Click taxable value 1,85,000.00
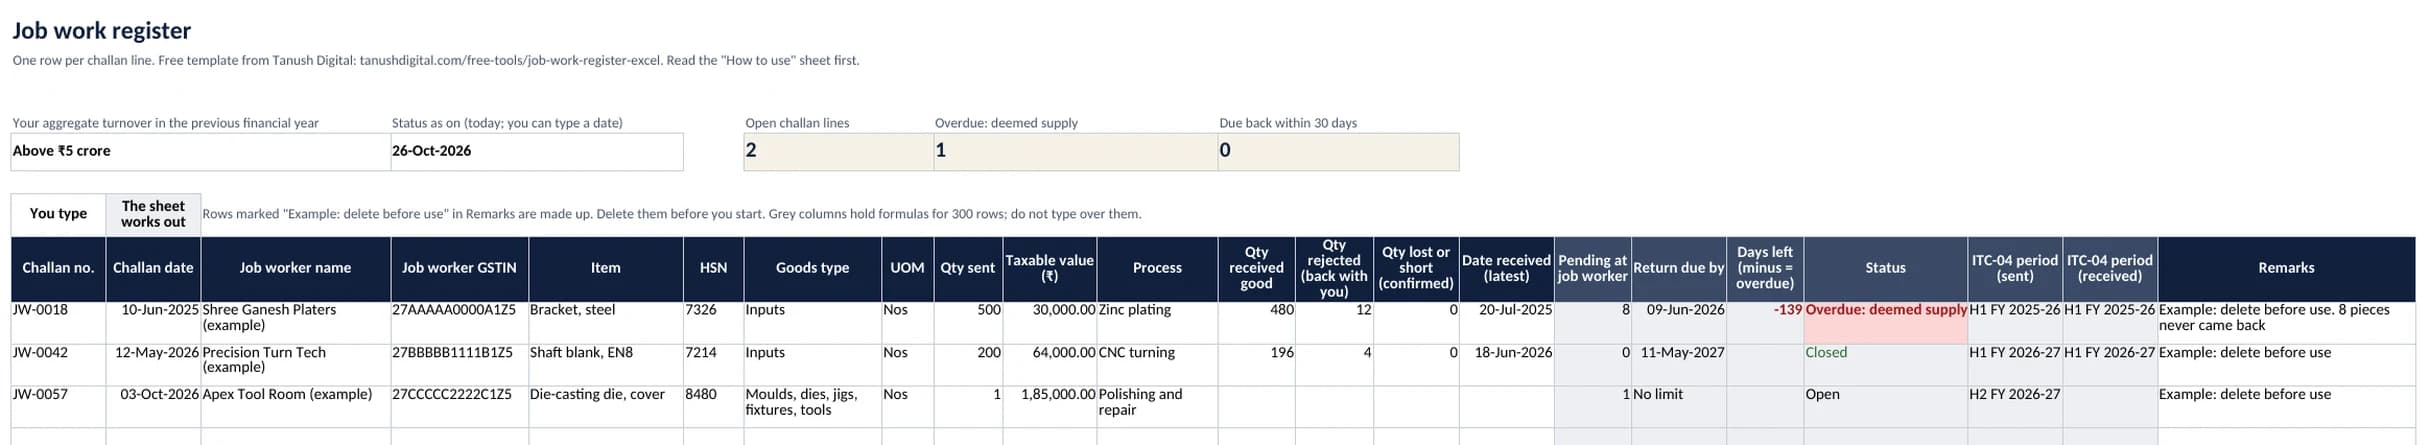2430x445 pixels. 1050,407
